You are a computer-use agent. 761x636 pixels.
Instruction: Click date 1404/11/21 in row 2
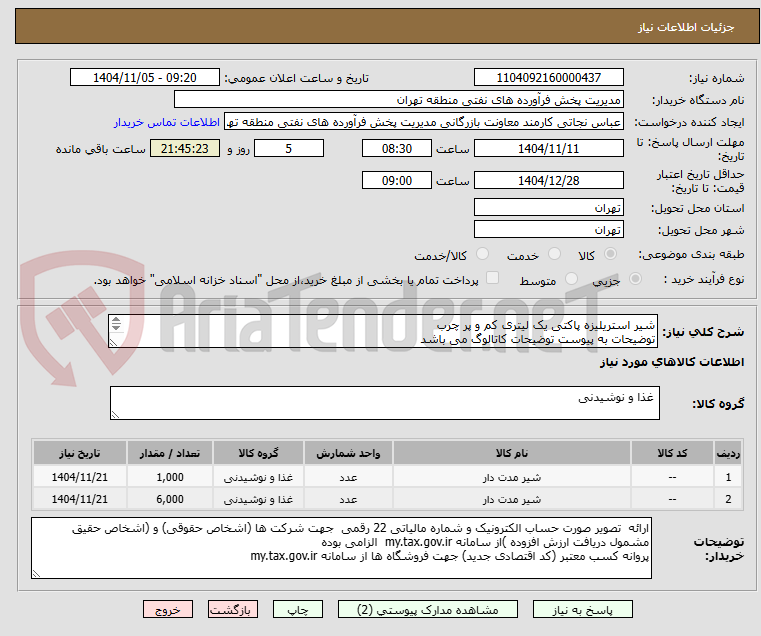pos(80,500)
